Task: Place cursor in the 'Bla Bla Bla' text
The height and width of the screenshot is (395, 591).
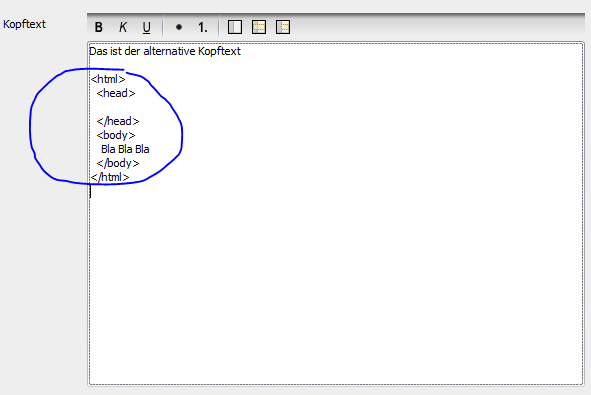Action: click(x=125, y=149)
